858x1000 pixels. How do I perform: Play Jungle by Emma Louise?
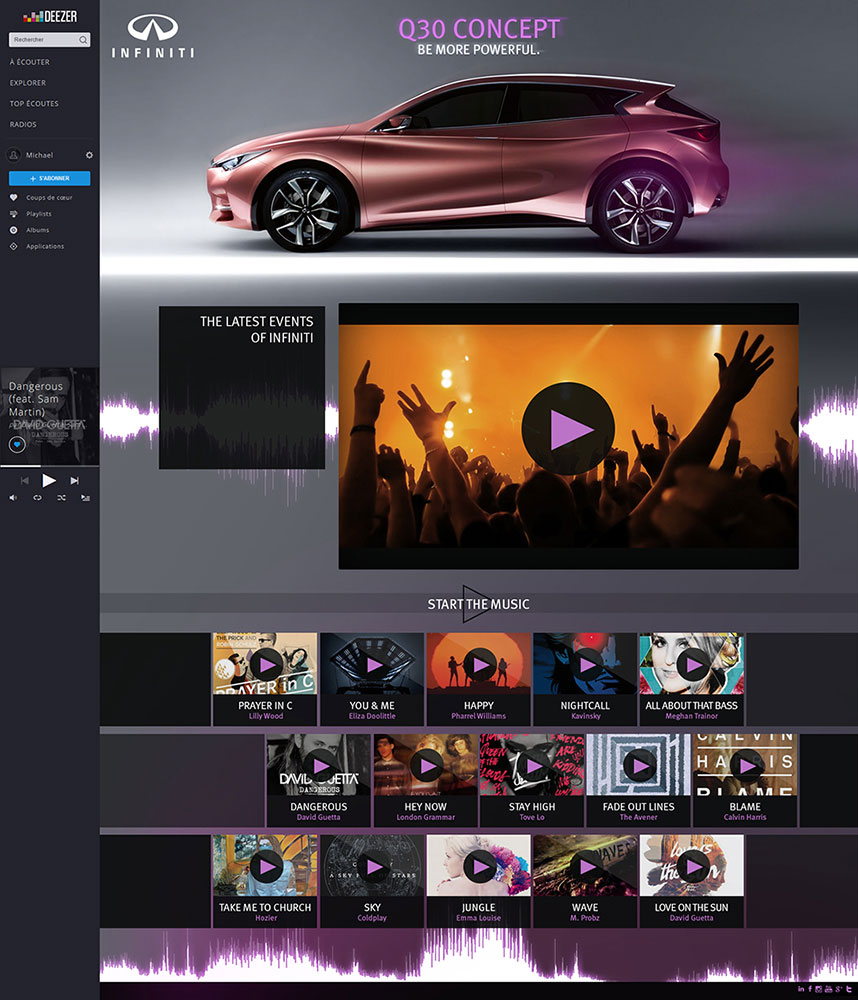tap(480, 867)
